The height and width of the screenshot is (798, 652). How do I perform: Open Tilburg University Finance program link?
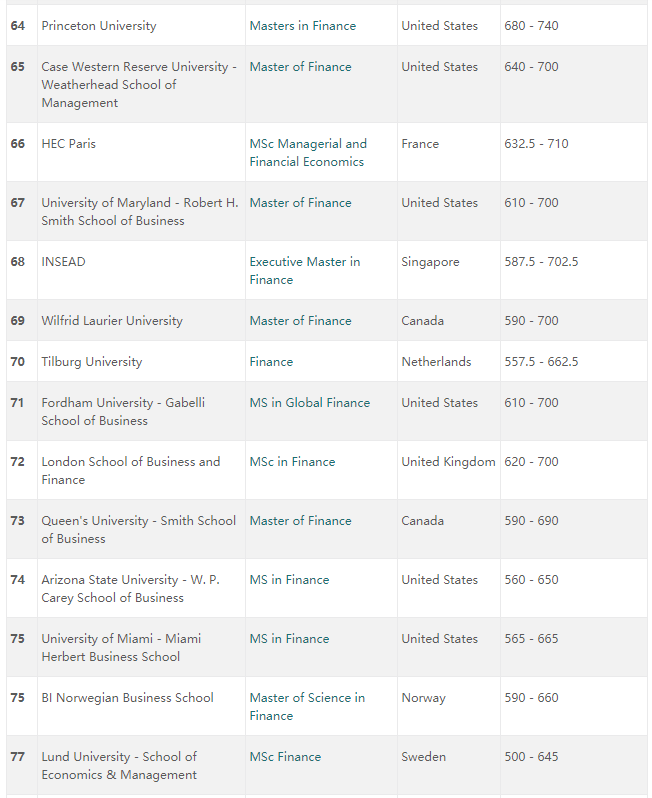(x=271, y=362)
